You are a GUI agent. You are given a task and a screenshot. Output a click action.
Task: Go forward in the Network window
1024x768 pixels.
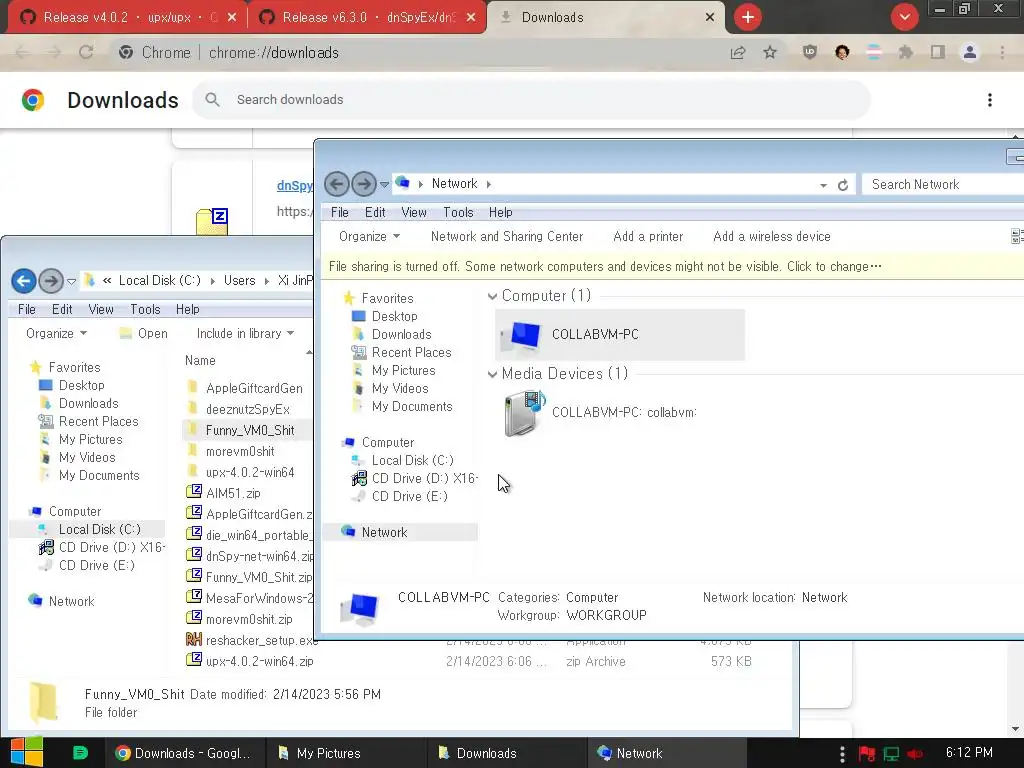point(364,184)
